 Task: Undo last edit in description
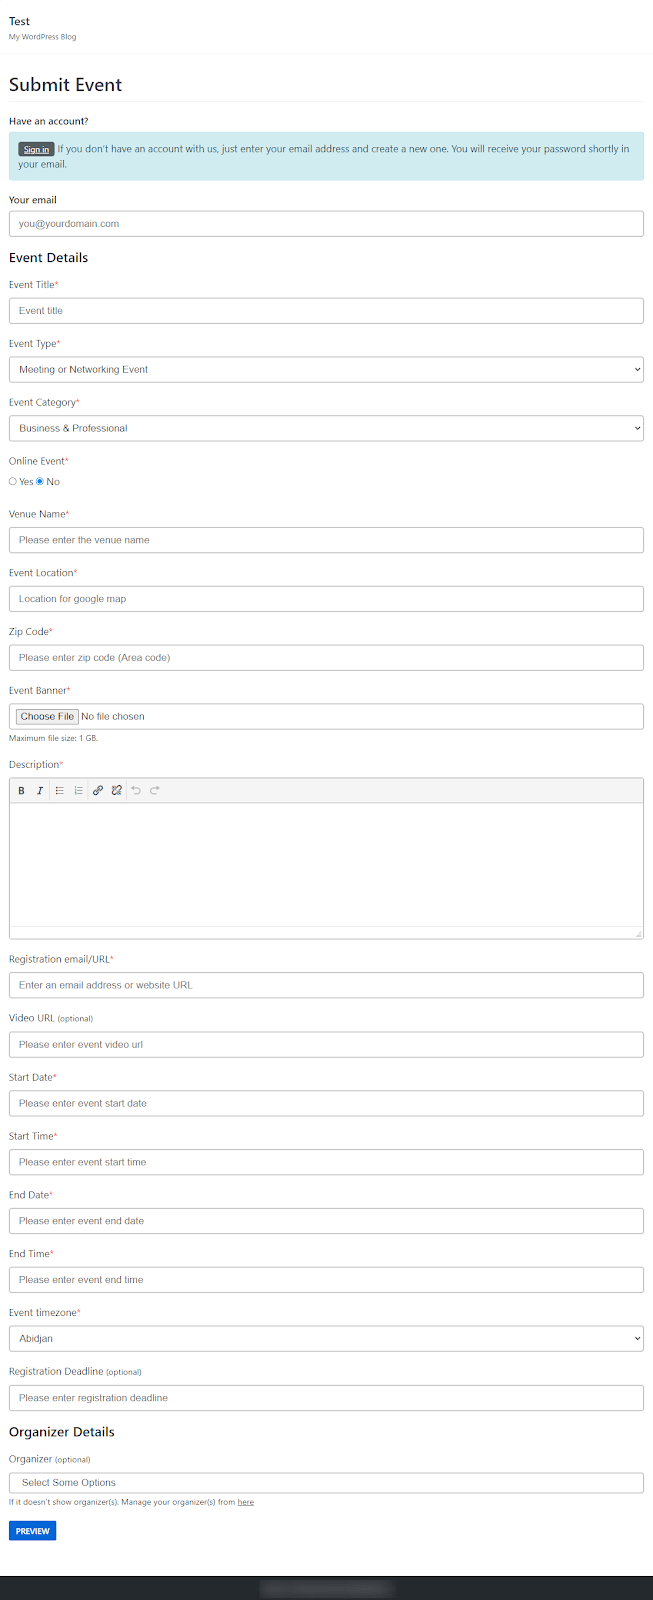tap(136, 790)
